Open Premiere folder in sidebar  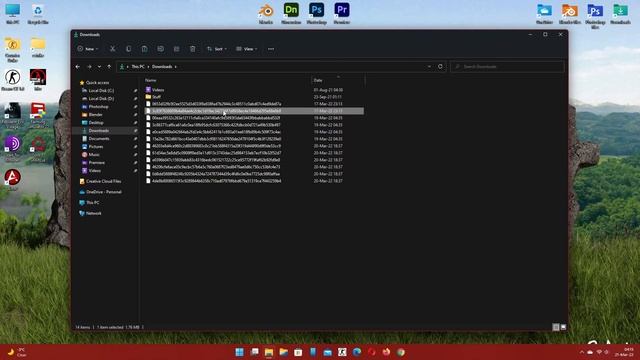[97, 162]
